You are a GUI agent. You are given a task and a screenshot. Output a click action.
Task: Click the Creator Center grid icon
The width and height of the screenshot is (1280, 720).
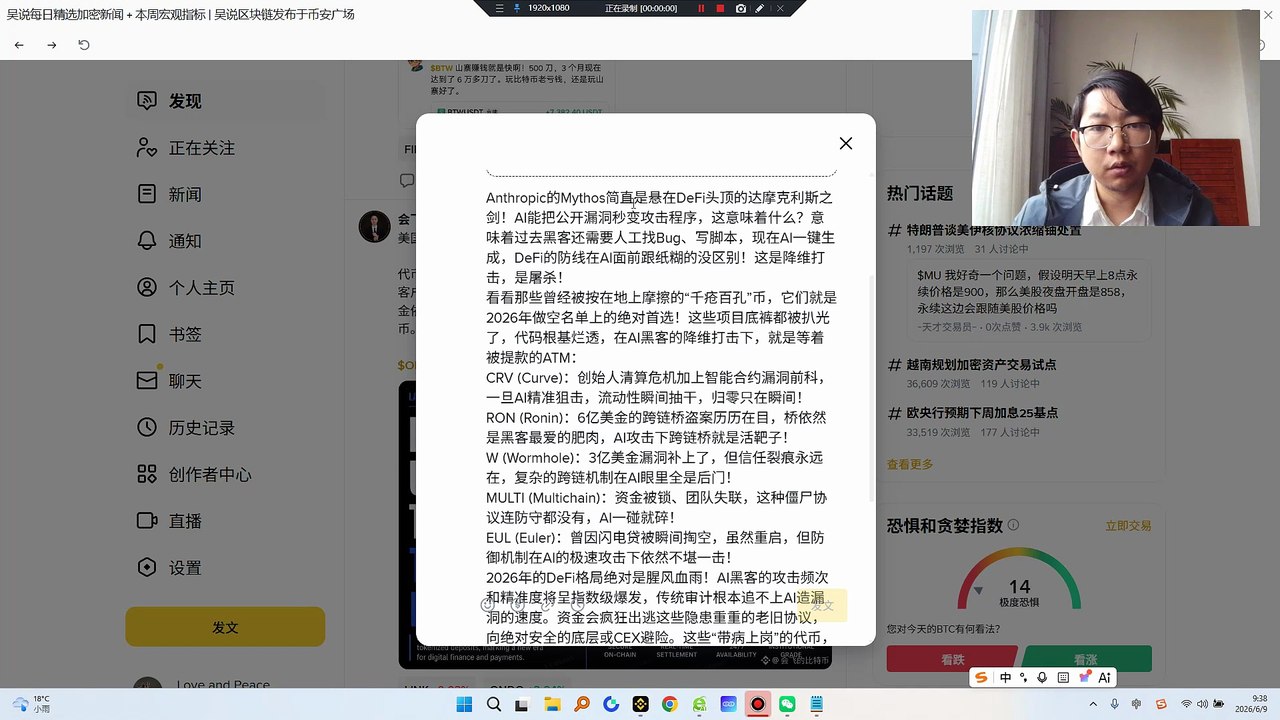pyautogui.click(x=147, y=474)
